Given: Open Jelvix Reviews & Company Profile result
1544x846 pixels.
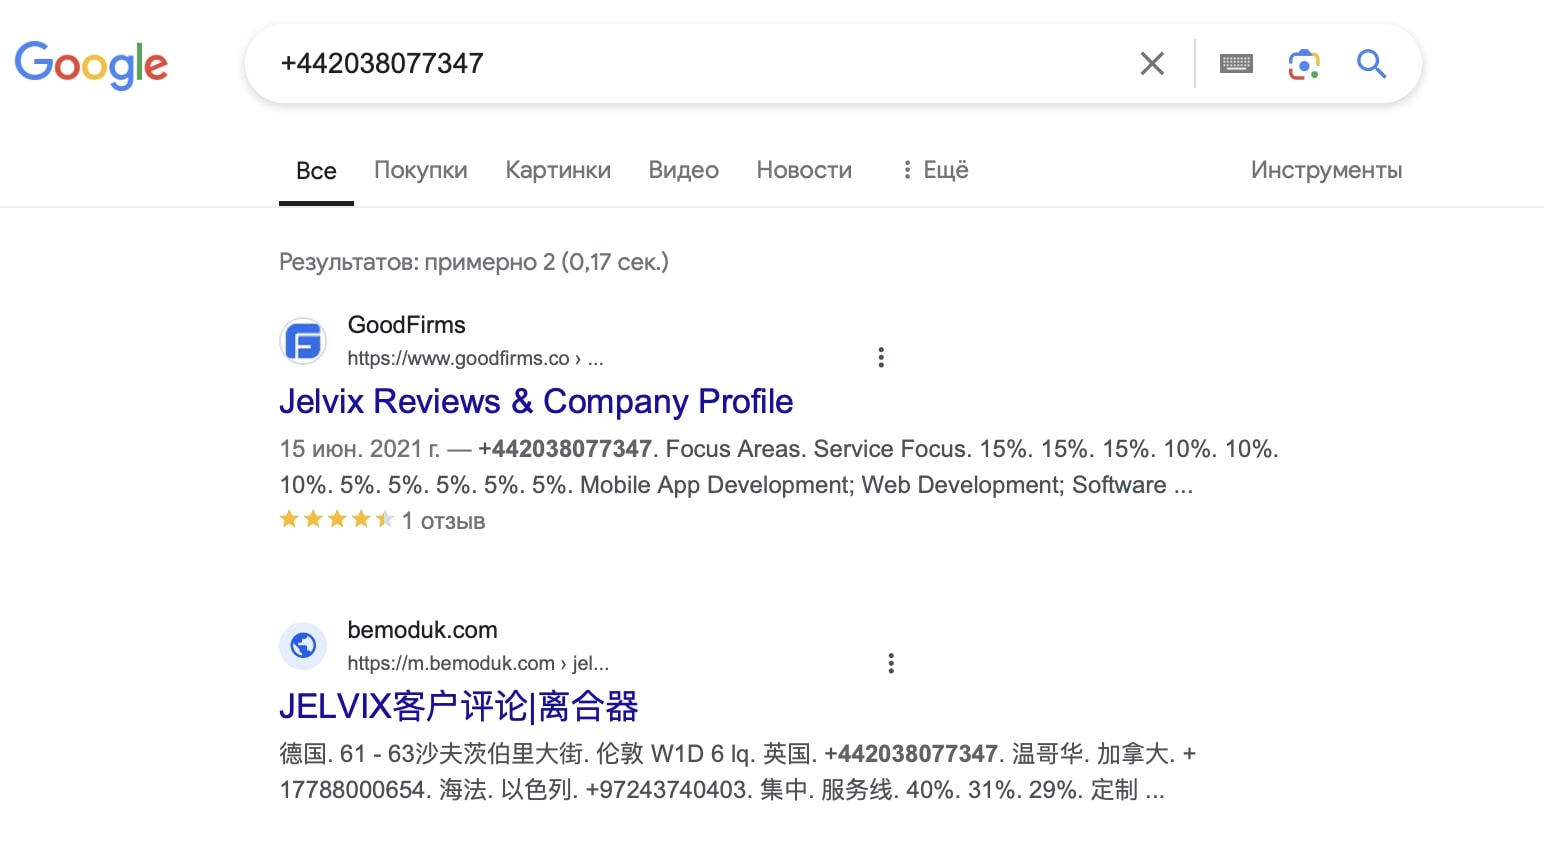Looking at the screenshot, I should (536, 401).
